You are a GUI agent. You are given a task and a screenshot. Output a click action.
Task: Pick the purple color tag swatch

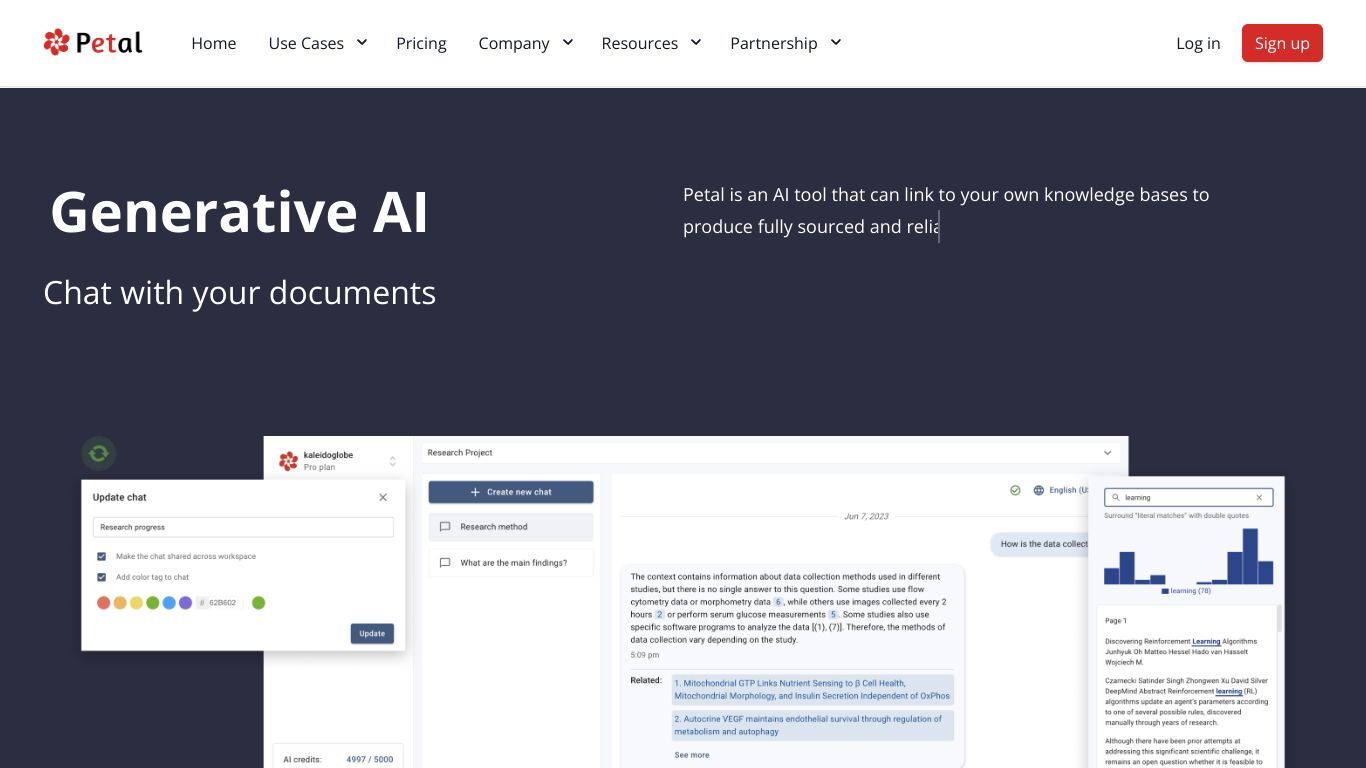[185, 603]
